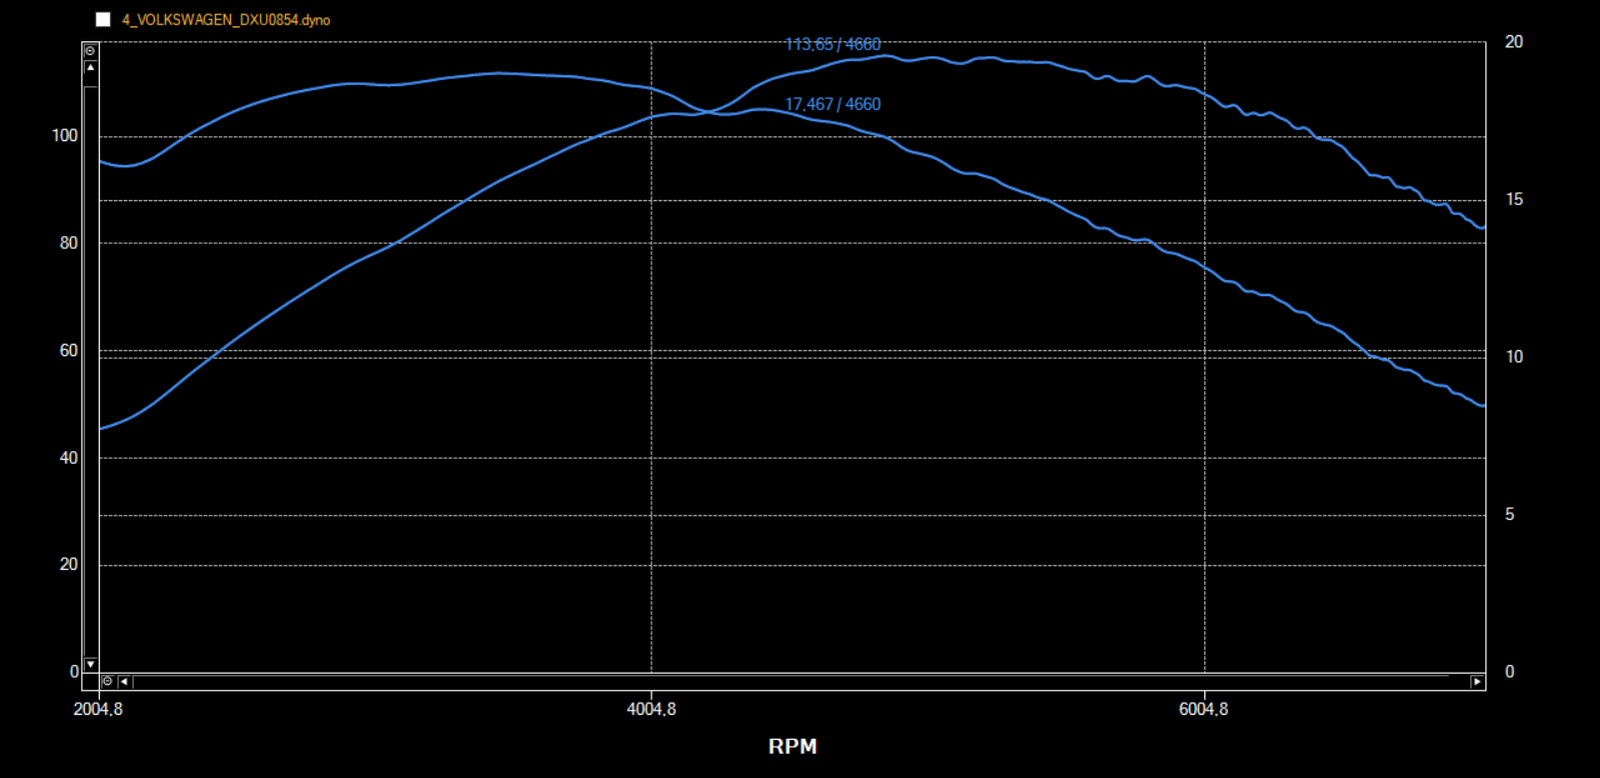Select the 6004,8 RPM axis tick label
Screen dimensions: 1600x778
1203,709
